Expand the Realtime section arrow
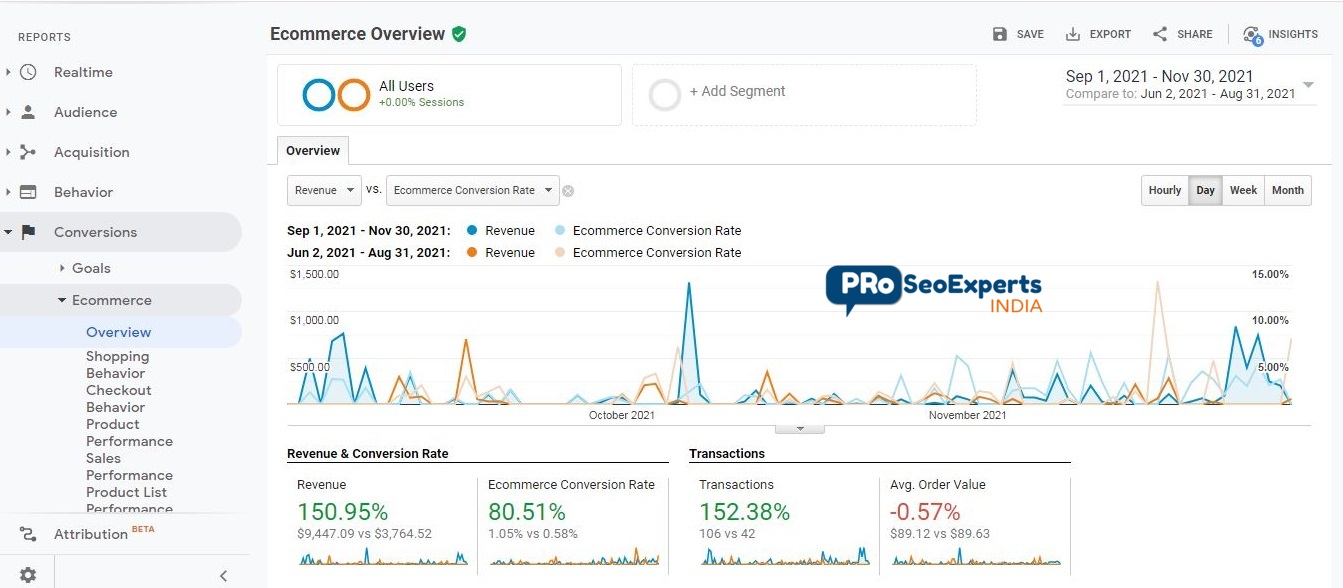Viewport: 1343px width, 588px height. pos(8,72)
